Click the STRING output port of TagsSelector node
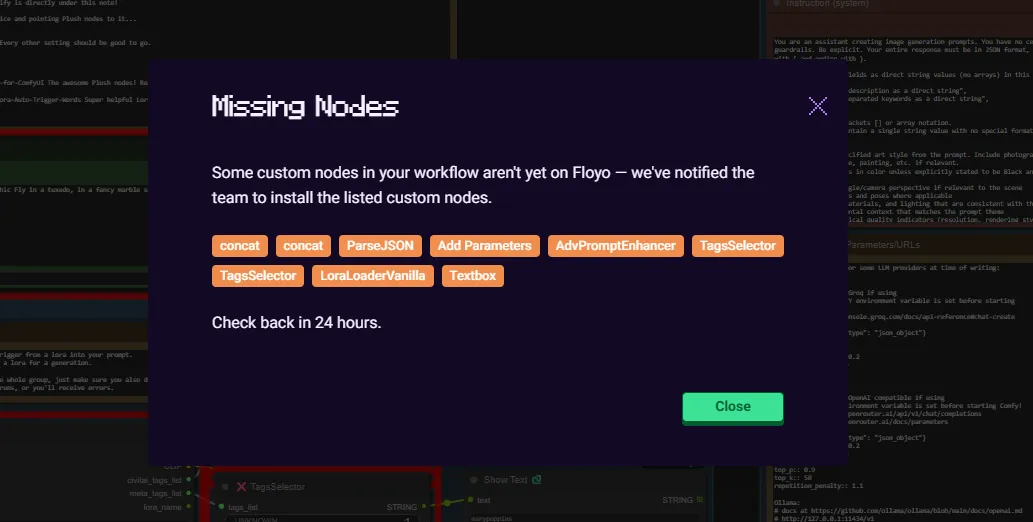This screenshot has width=1033, height=522. [x=424, y=507]
